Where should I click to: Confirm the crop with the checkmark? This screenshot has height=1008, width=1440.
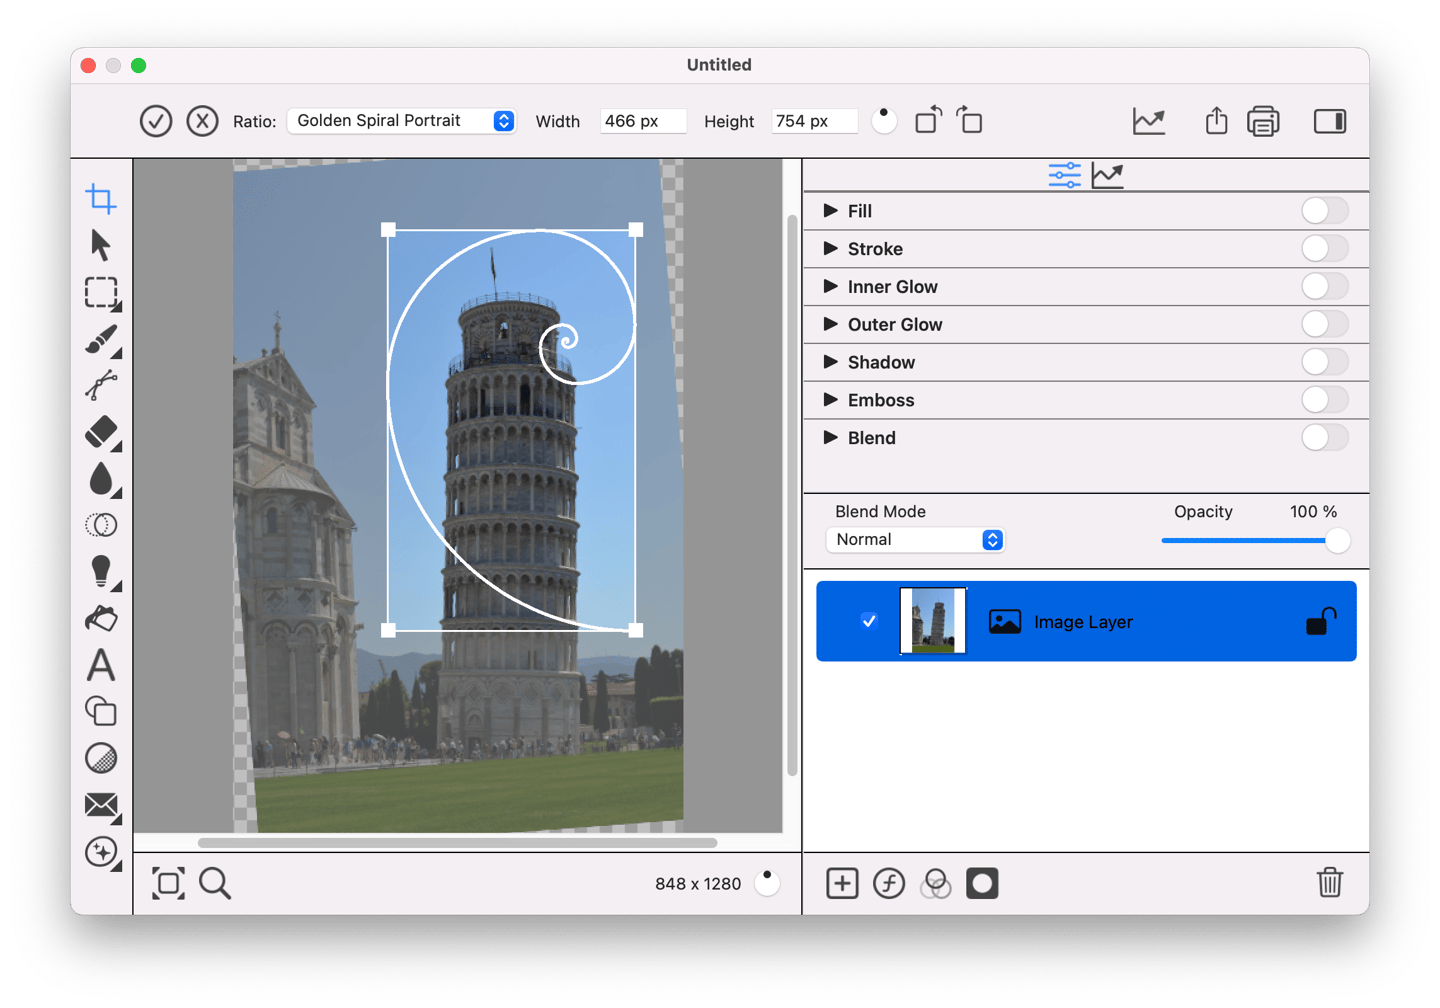coord(156,121)
